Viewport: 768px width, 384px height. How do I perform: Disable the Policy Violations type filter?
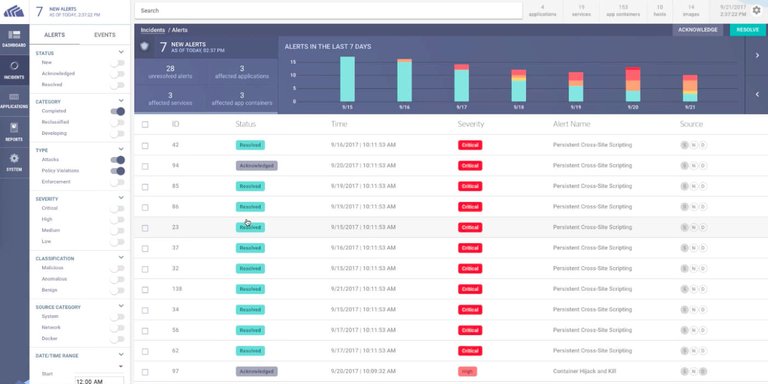(118, 171)
